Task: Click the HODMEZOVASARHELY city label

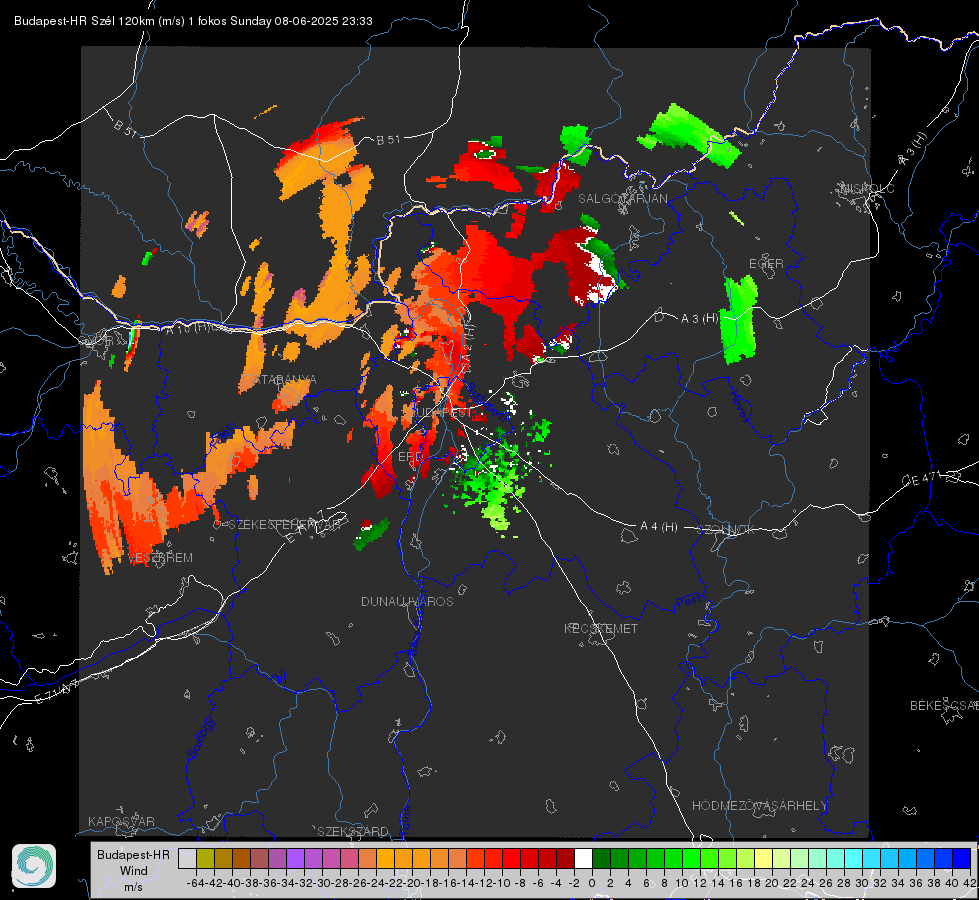Action: pyautogui.click(x=759, y=806)
